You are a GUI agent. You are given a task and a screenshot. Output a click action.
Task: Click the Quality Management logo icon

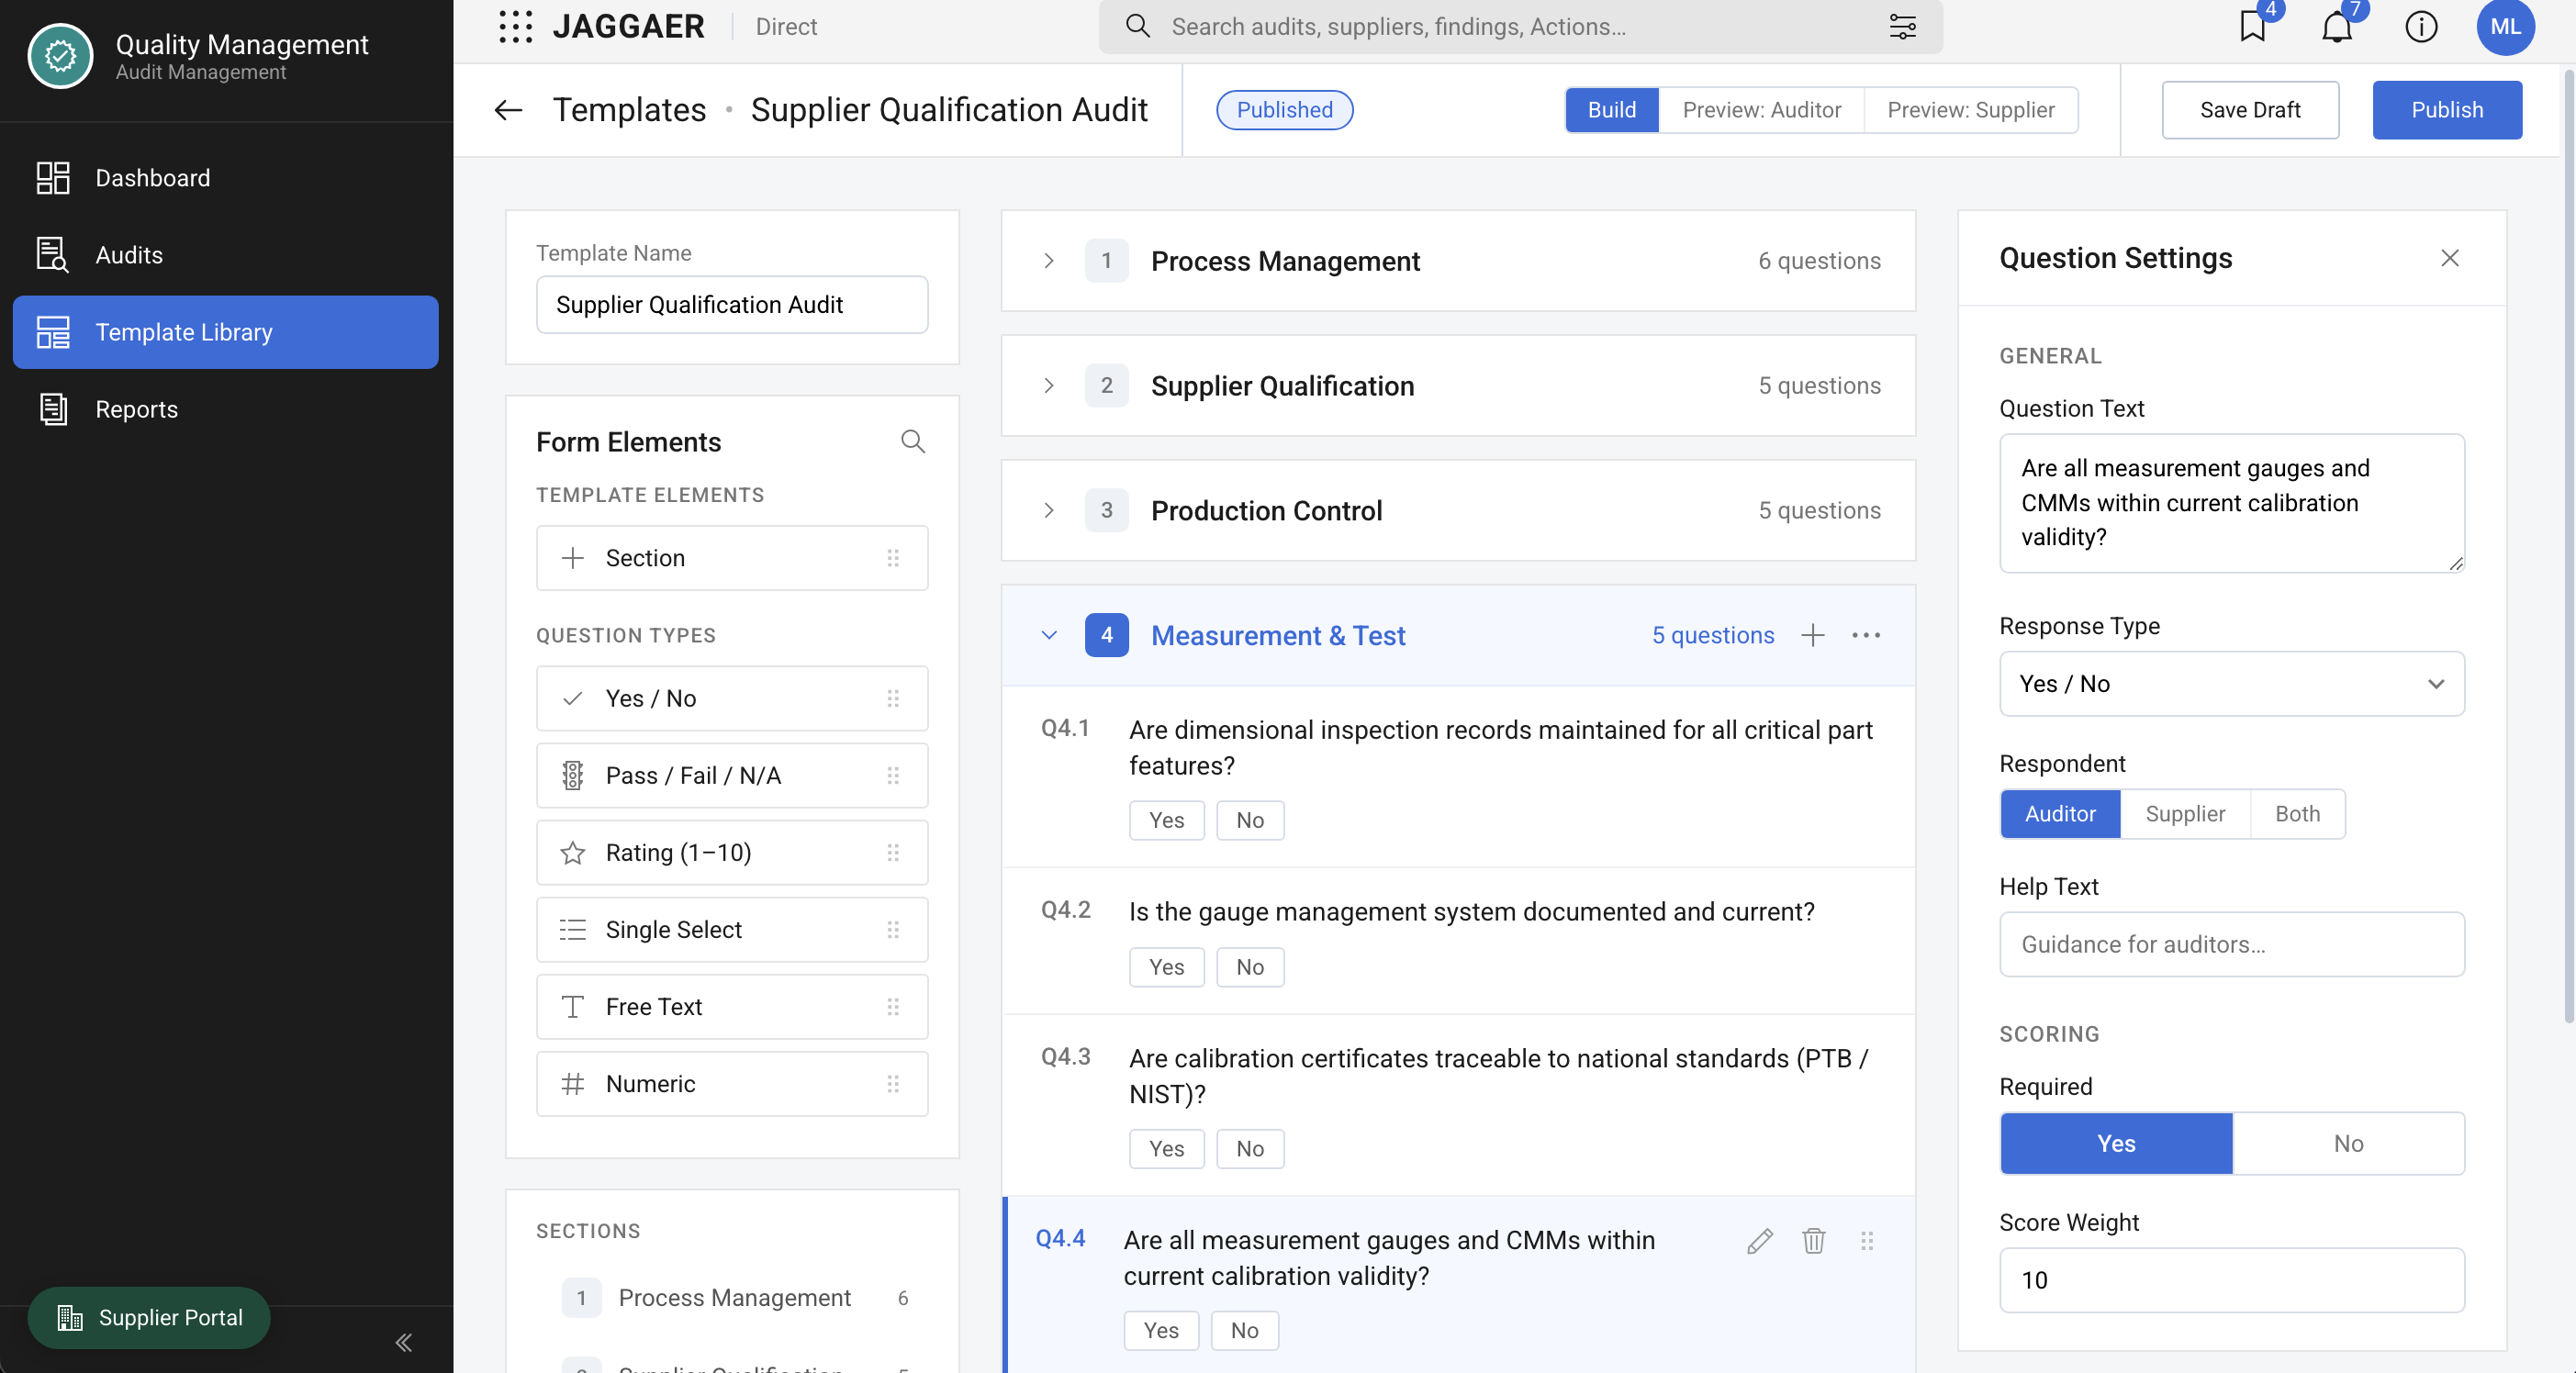(x=60, y=56)
